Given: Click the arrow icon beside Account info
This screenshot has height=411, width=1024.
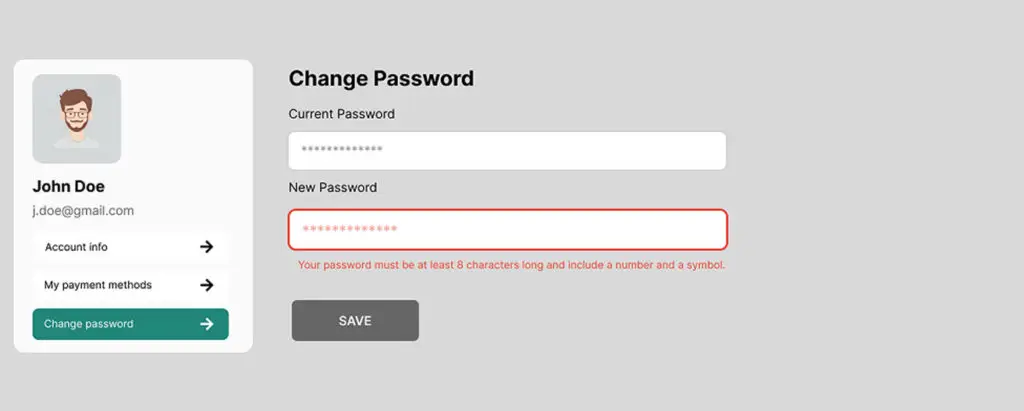Looking at the screenshot, I should (206, 246).
